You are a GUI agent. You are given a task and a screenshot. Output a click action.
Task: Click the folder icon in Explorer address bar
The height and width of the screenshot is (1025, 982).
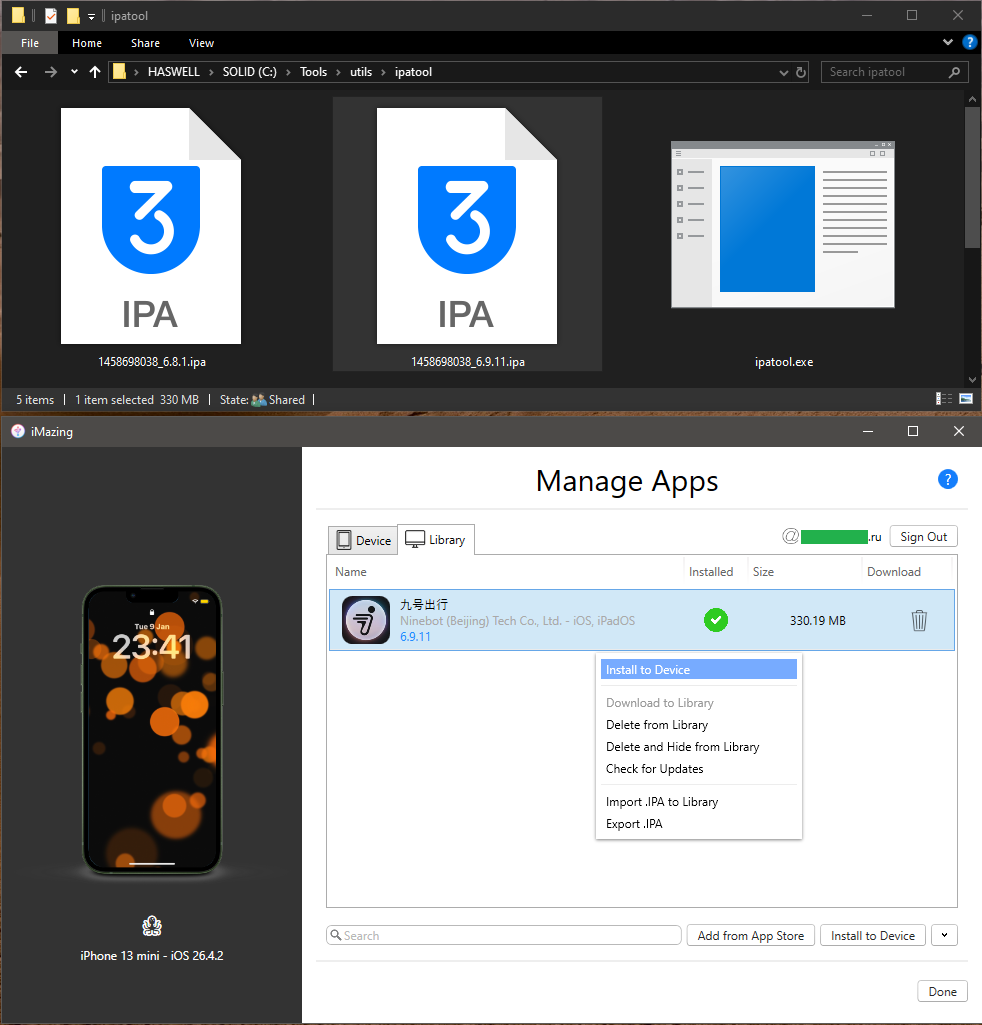(x=119, y=71)
